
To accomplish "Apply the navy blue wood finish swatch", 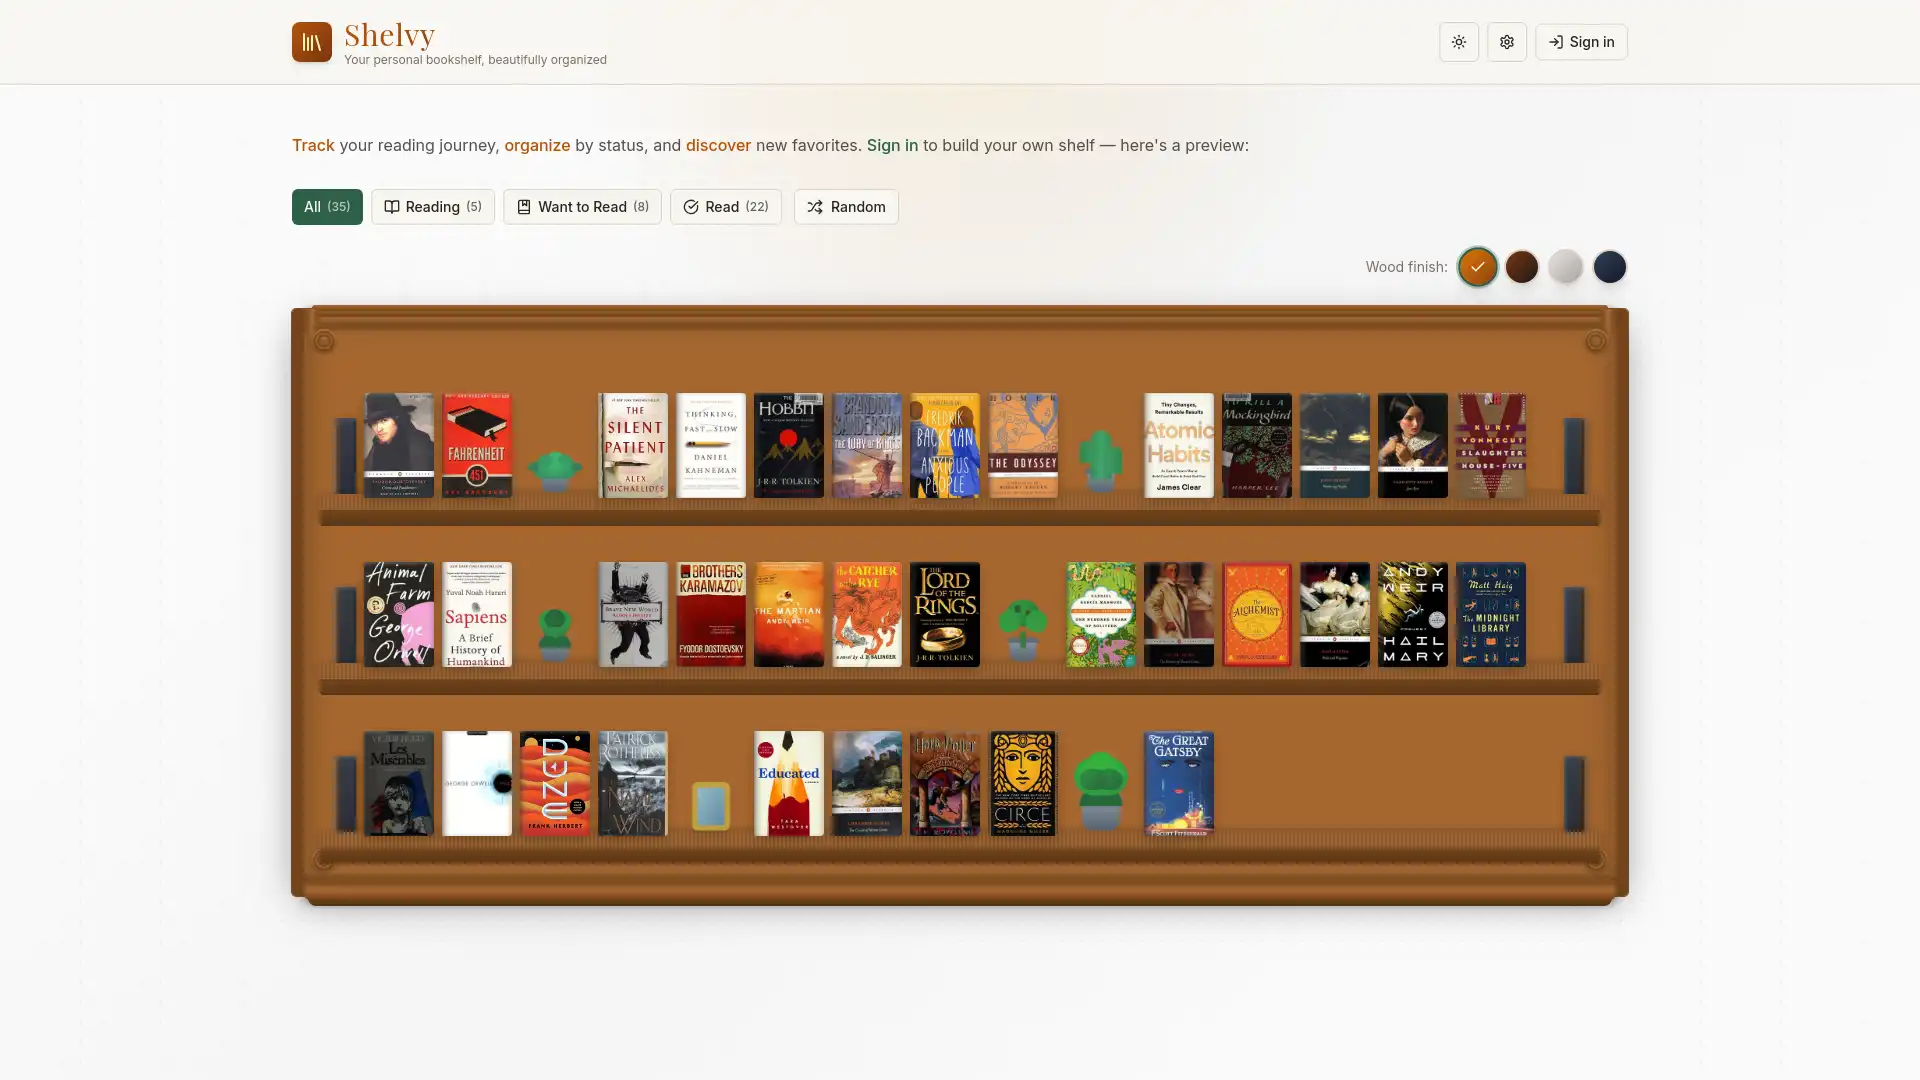I will (x=1609, y=267).
